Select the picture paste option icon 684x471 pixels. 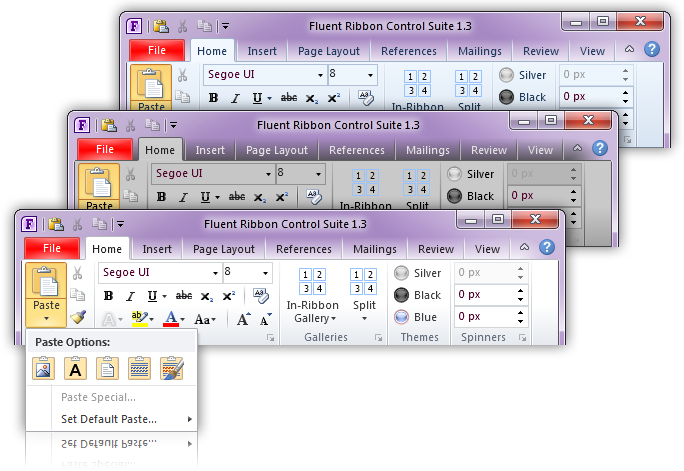coord(43,369)
